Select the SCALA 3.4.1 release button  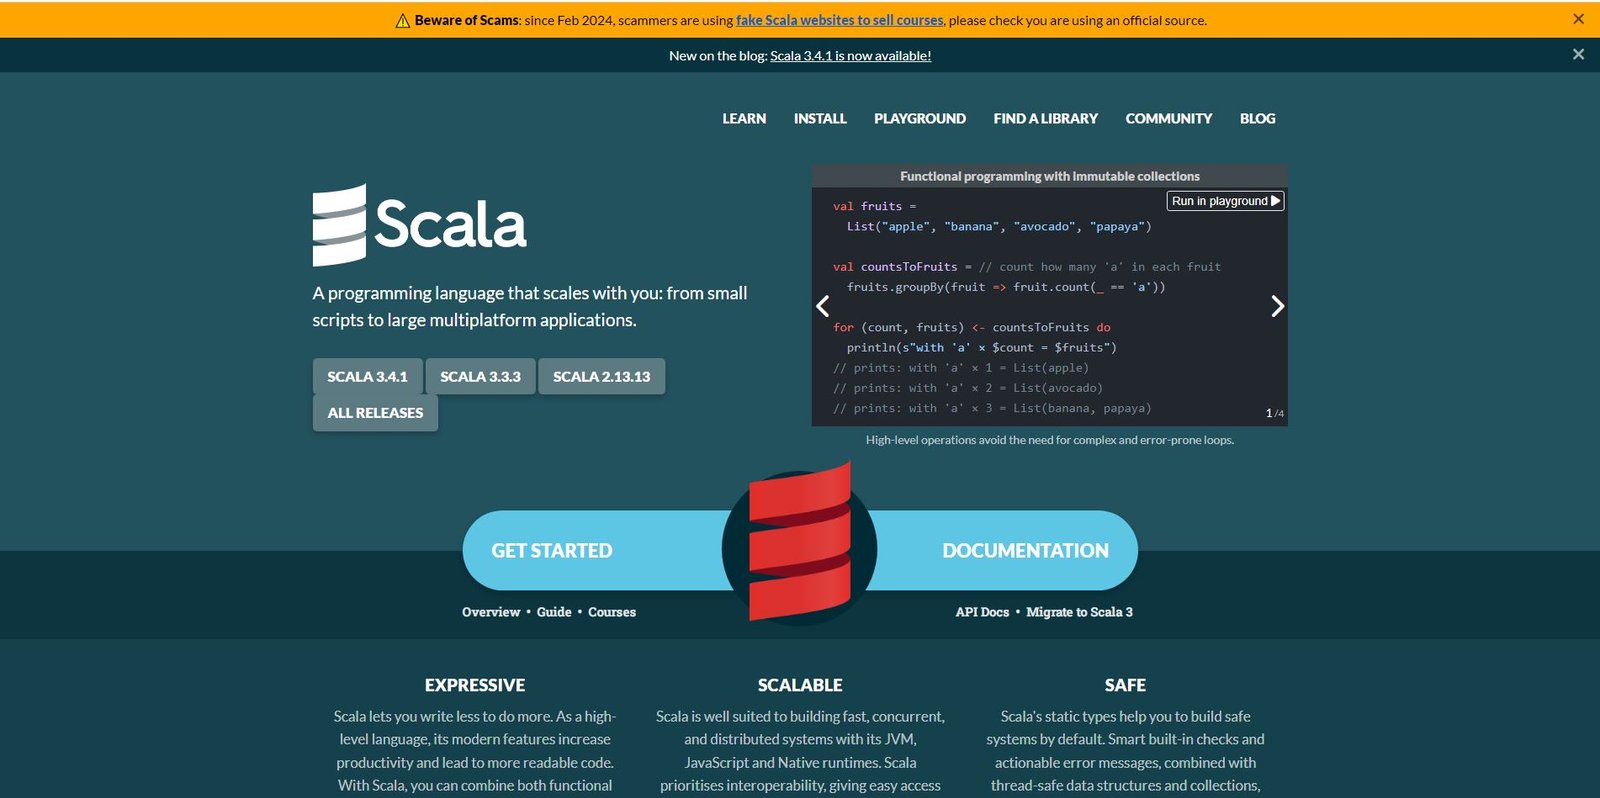[367, 377]
